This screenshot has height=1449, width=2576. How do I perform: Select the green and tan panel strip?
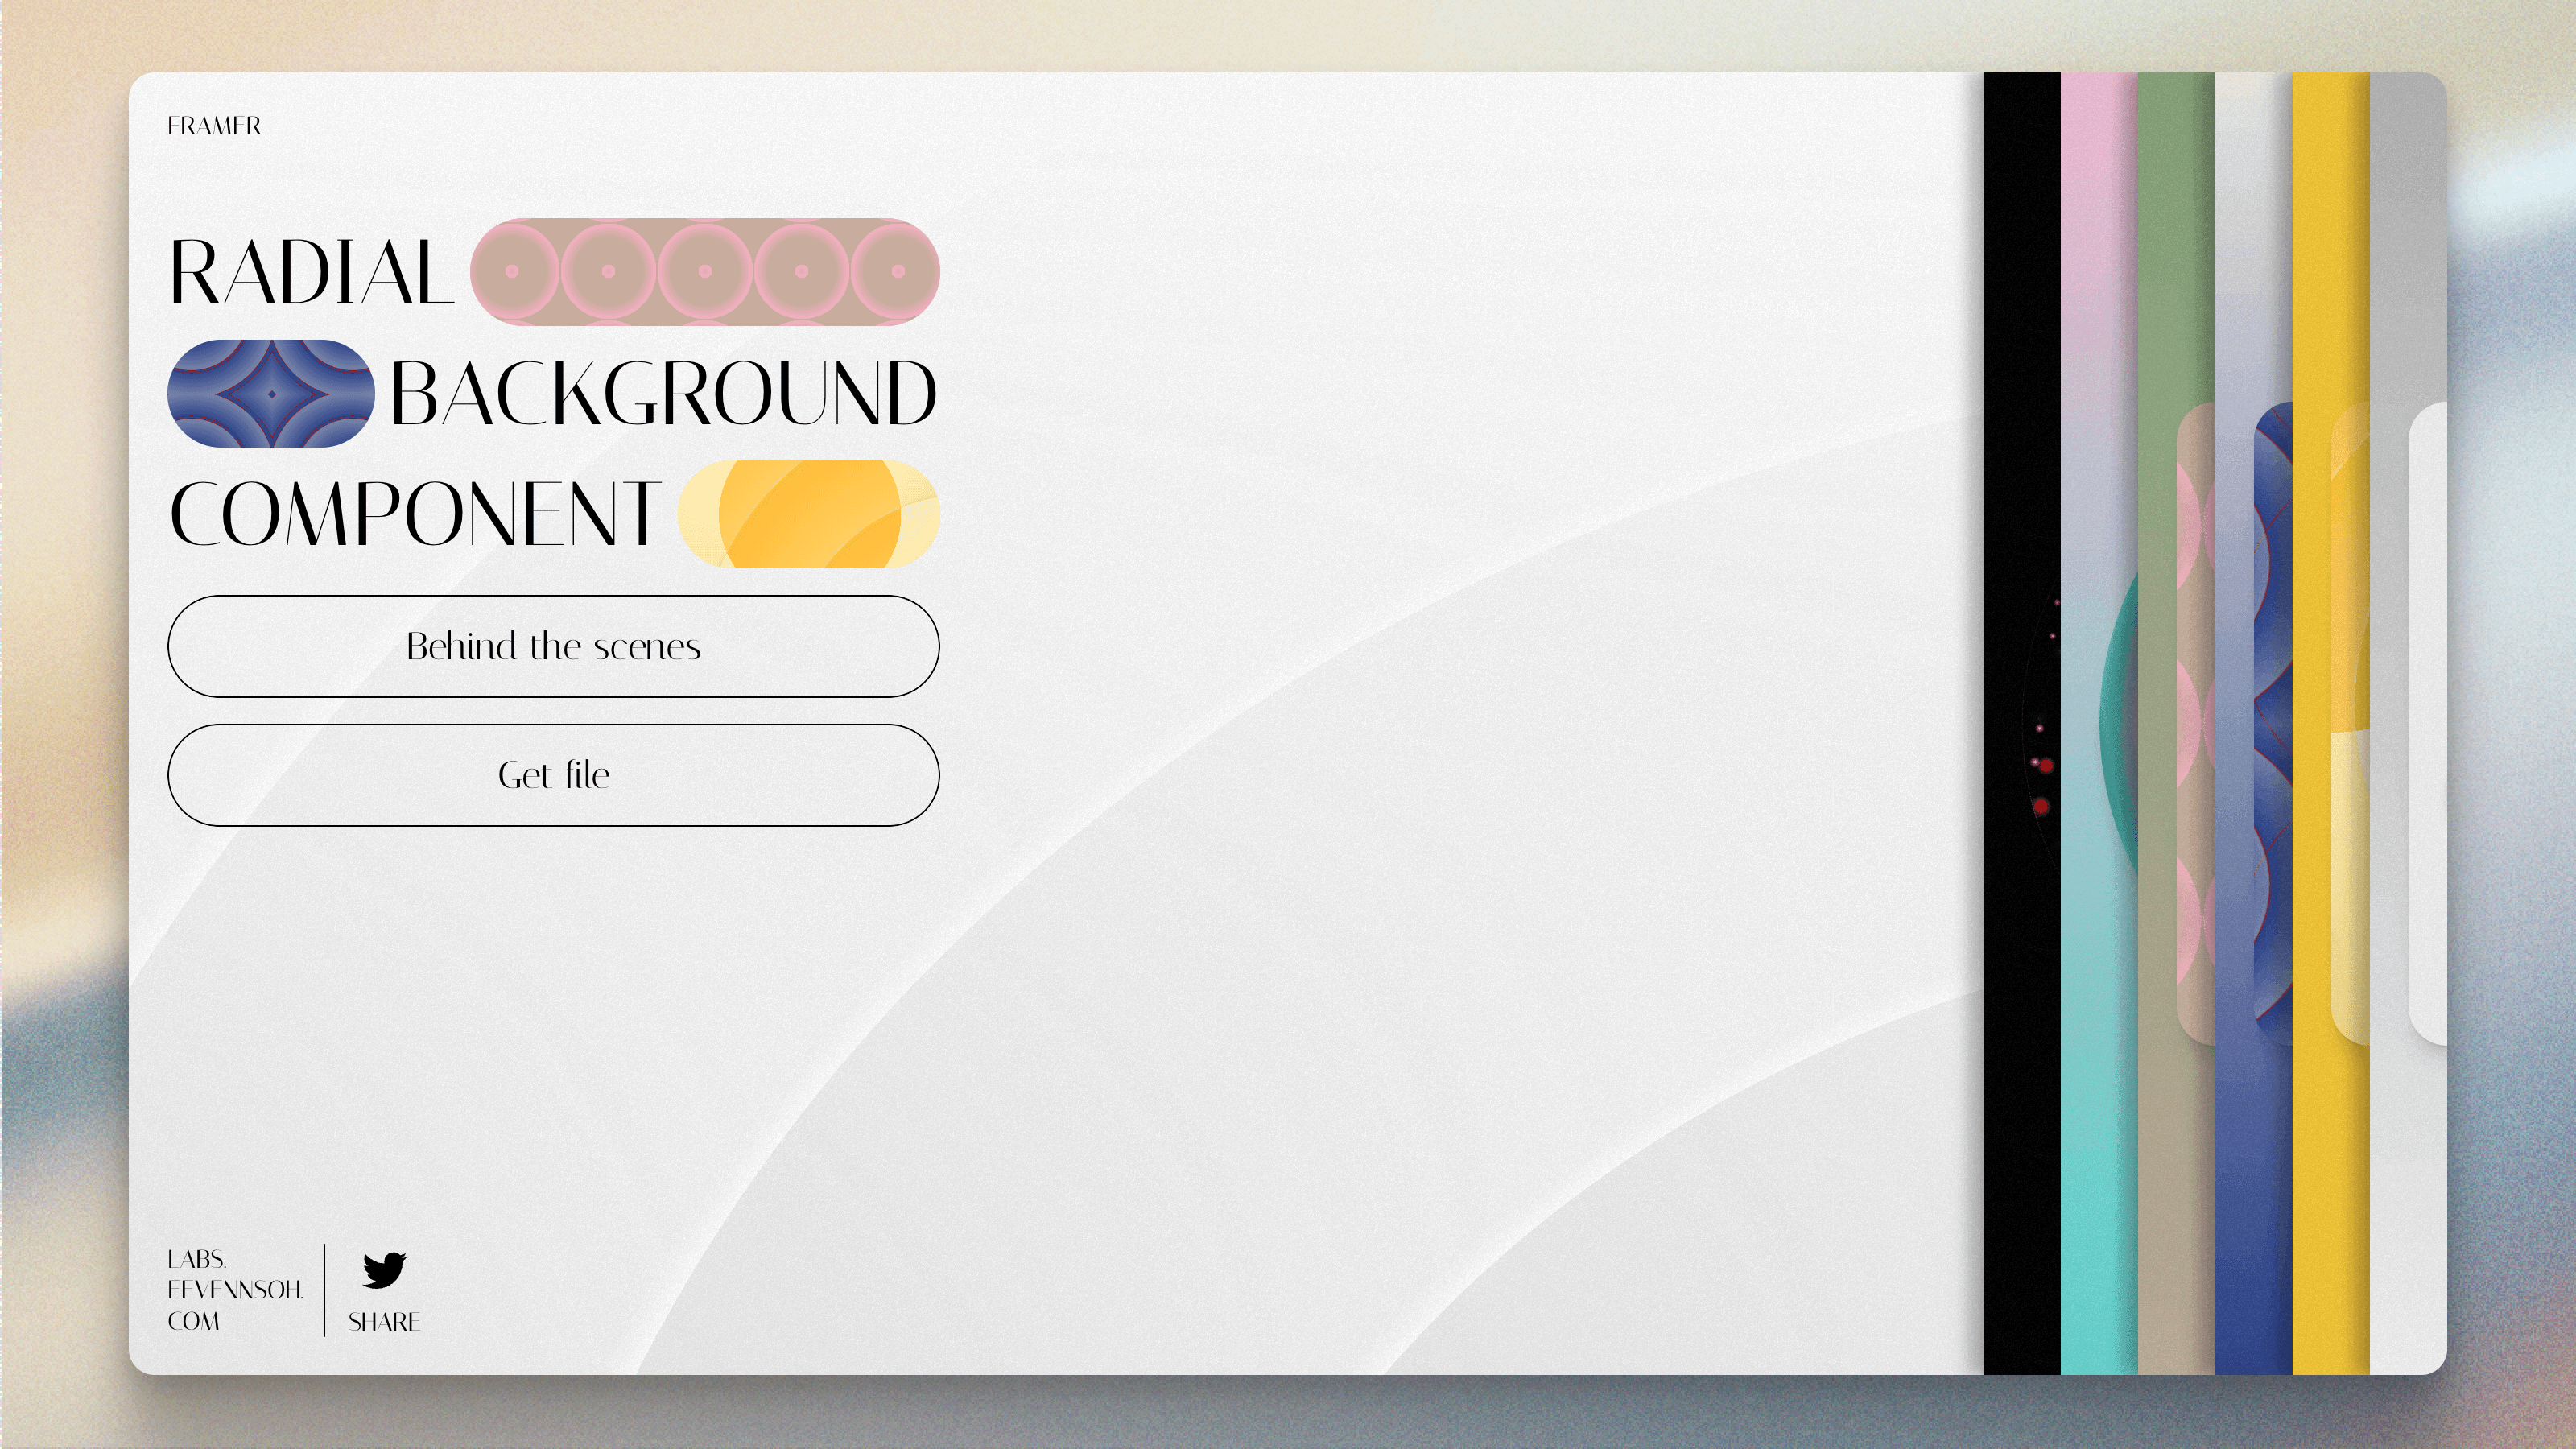point(2175,250)
